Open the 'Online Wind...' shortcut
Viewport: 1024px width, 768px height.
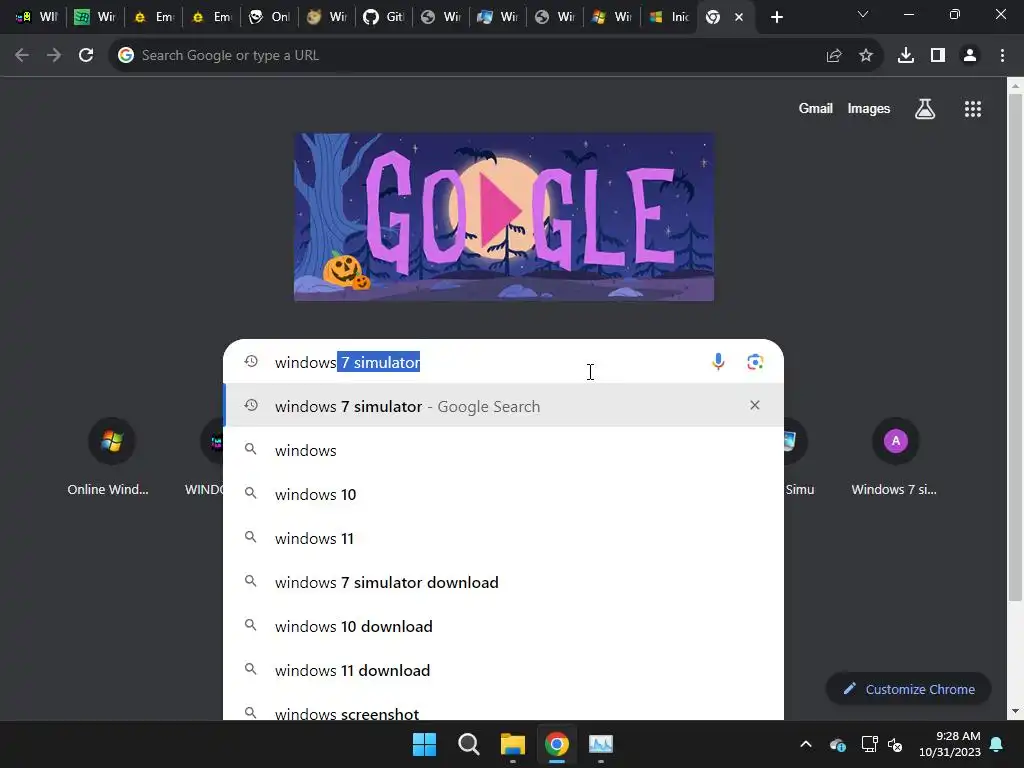pyautogui.click(x=108, y=457)
